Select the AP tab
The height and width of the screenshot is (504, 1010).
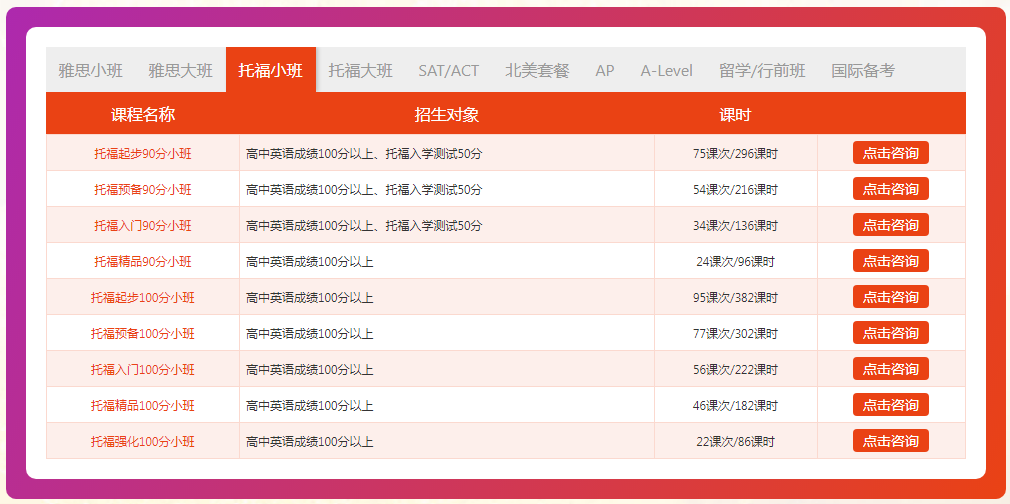605,70
